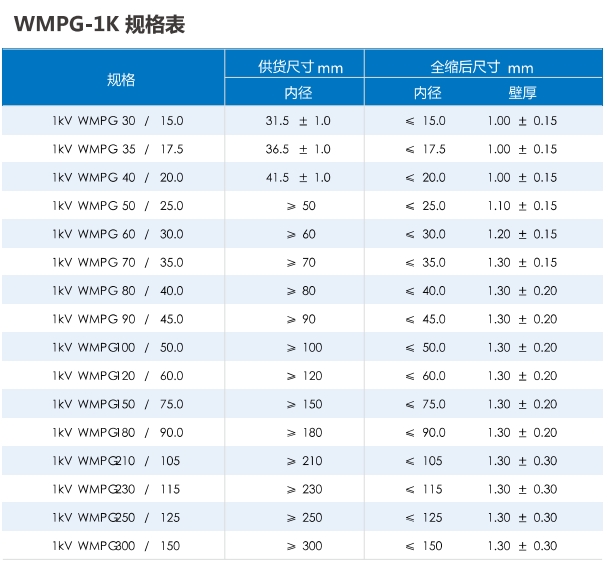This screenshot has width=610, height=577.
Task: Click shrunk diameter '≤ 115'
Action: [x=424, y=489]
